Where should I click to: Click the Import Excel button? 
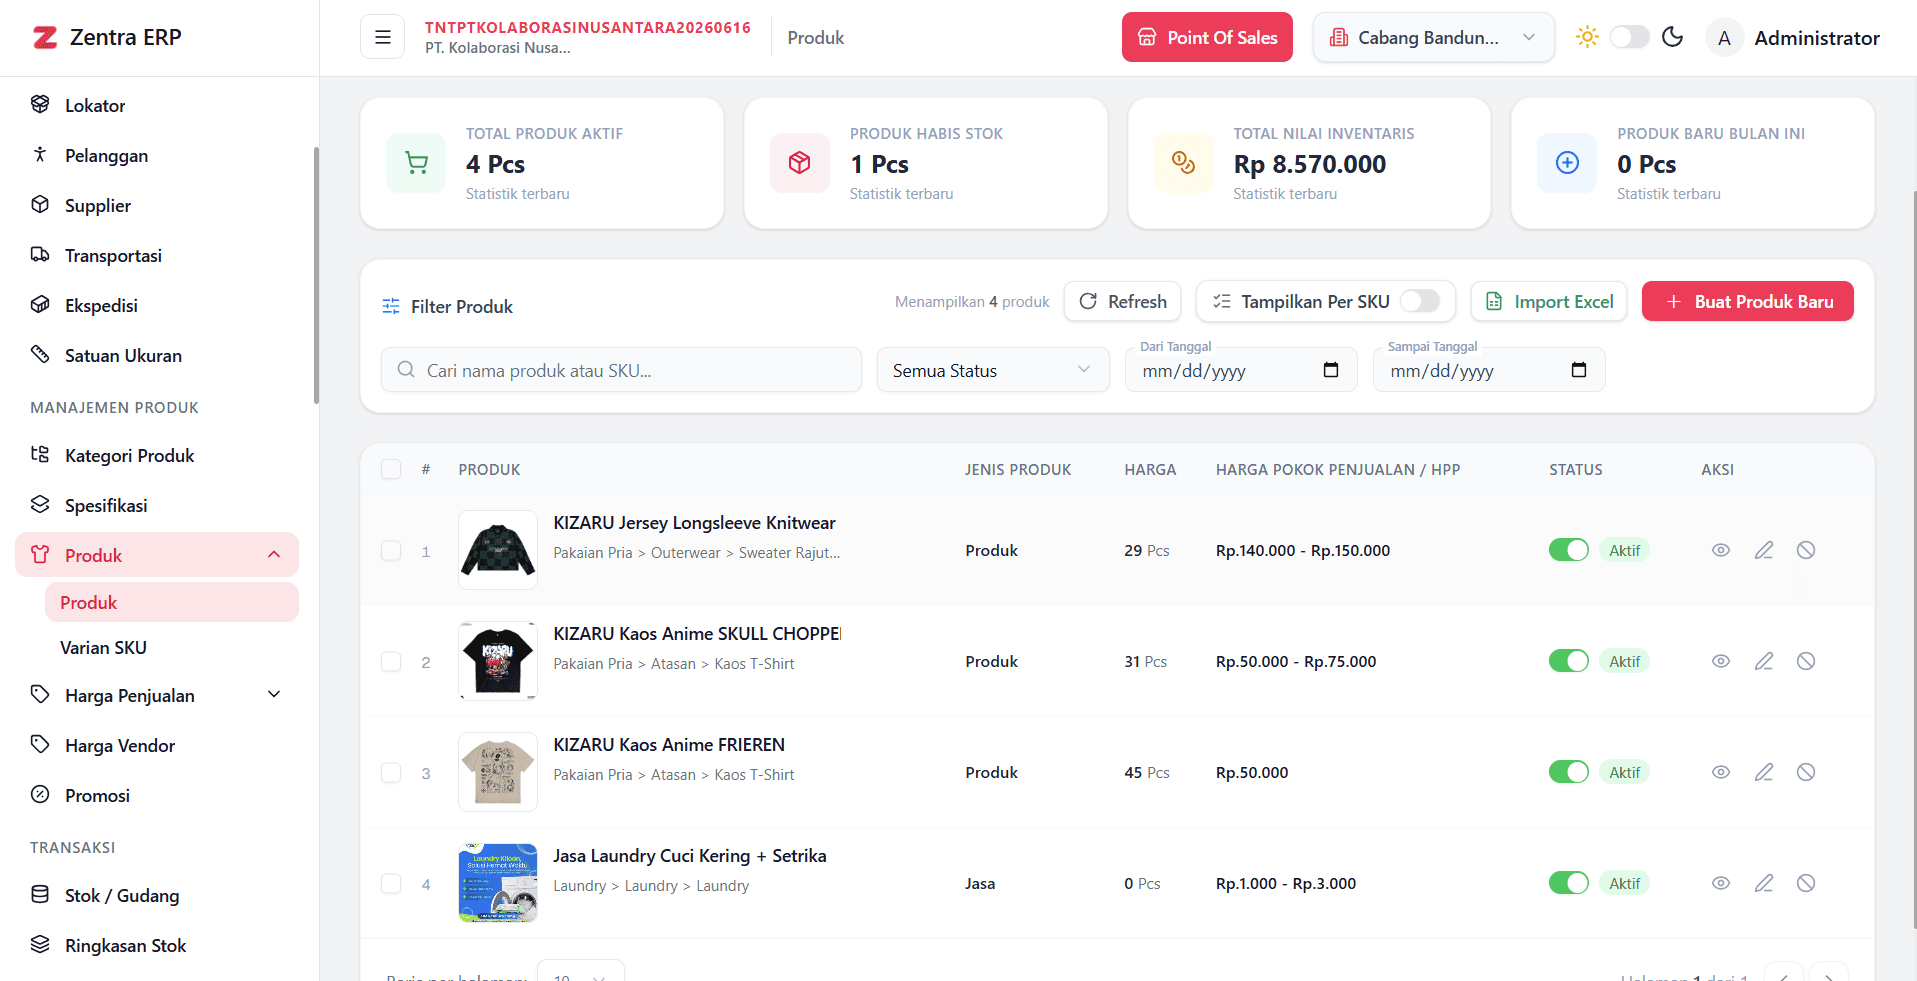pos(1549,301)
